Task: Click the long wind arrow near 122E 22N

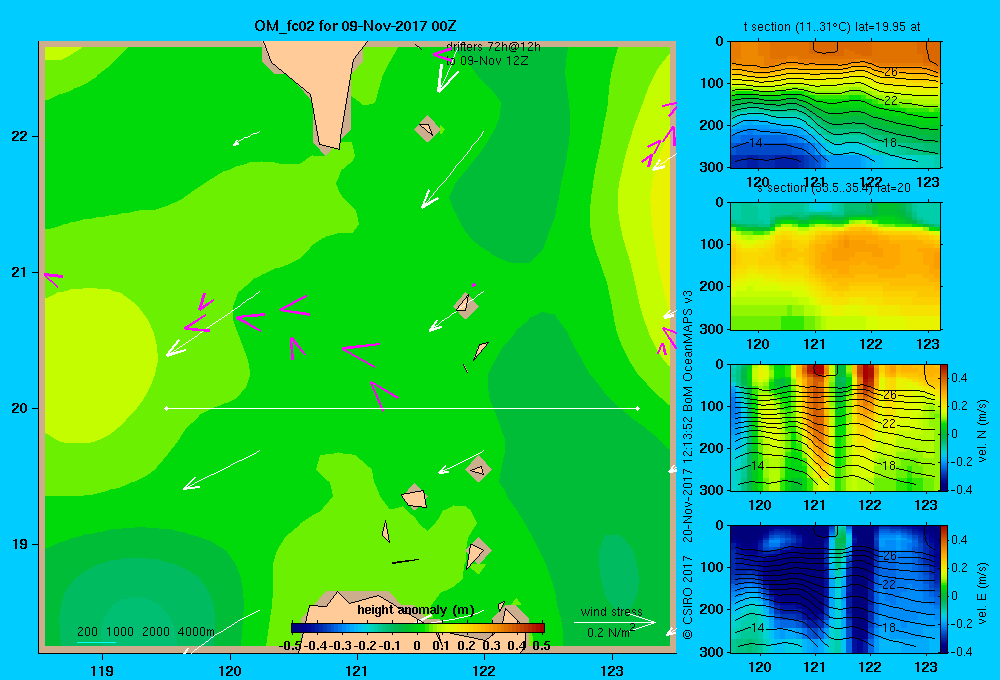Action: click(452, 170)
